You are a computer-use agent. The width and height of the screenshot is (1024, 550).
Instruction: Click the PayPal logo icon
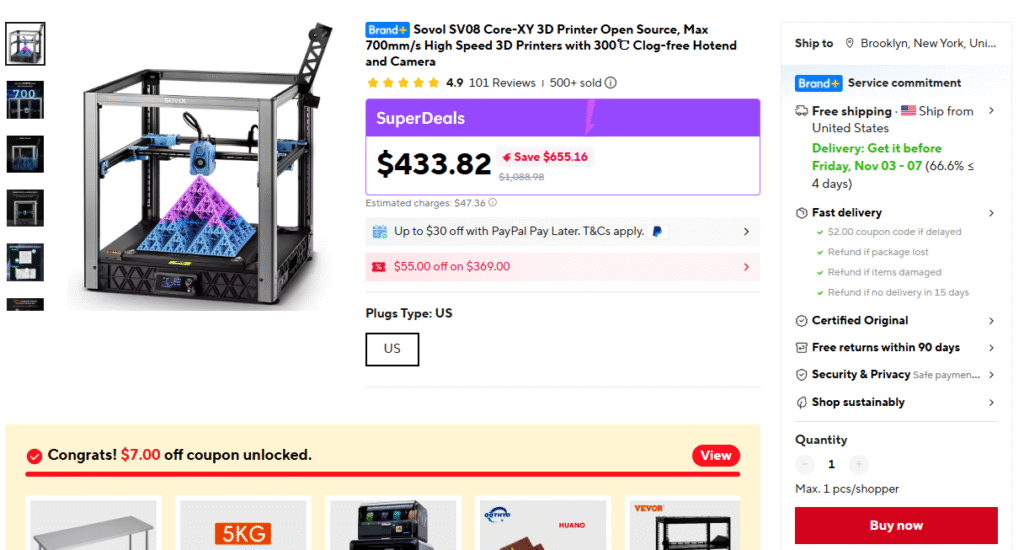pos(657,231)
